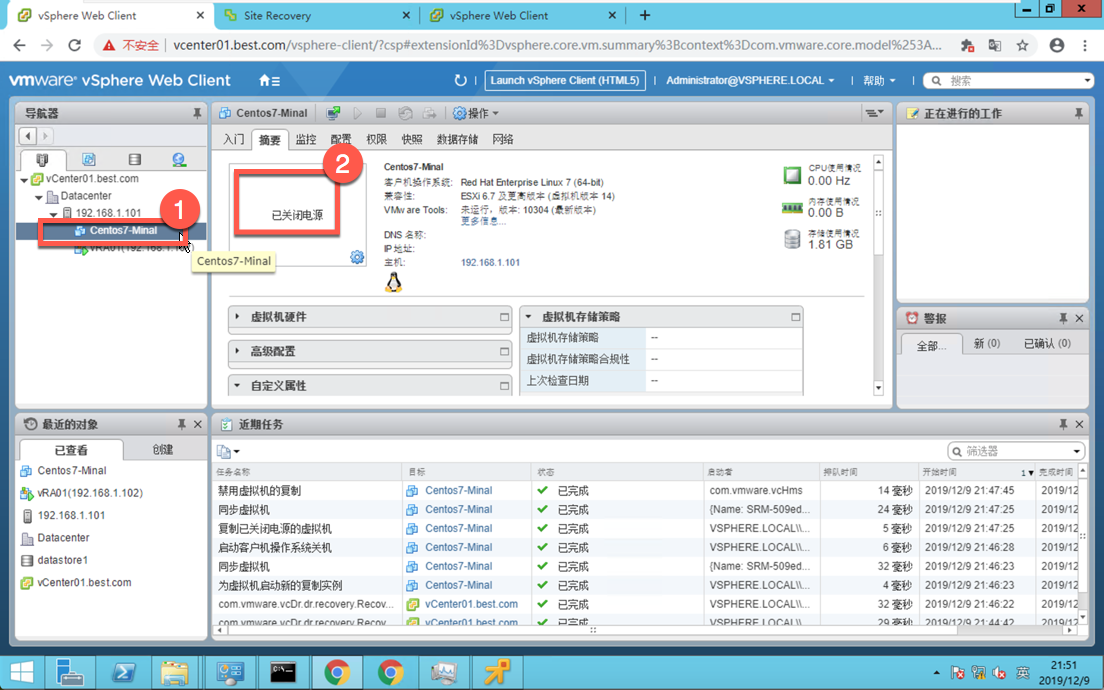The height and width of the screenshot is (690, 1104).
Task: Open the Chrome profile icon
Action: point(1057,45)
